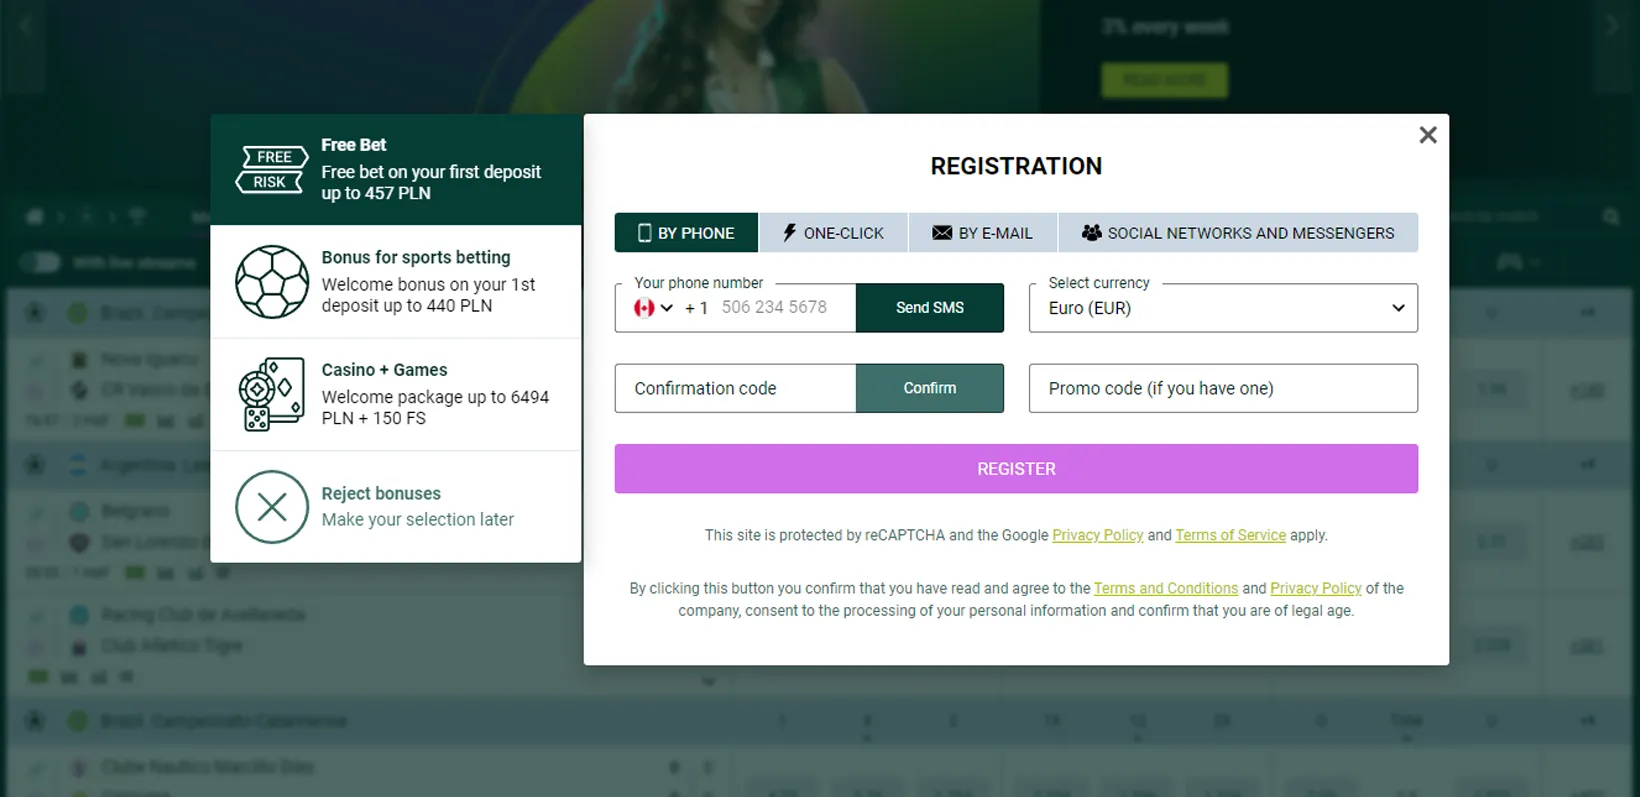This screenshot has width=1640, height=797.
Task: Select the Free Bet risk-free bonus icon
Action: 271,169
